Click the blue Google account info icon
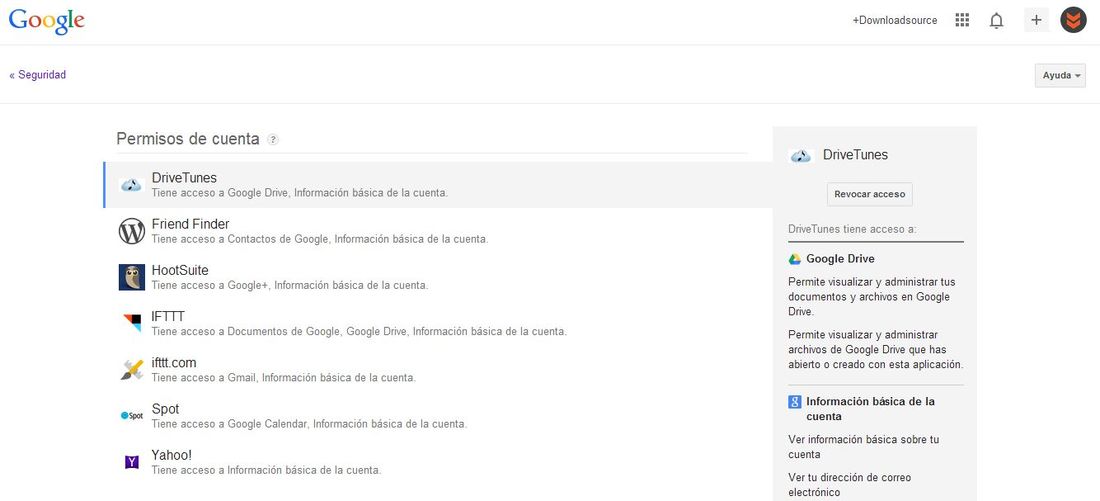1100x501 pixels. pyautogui.click(x=795, y=402)
